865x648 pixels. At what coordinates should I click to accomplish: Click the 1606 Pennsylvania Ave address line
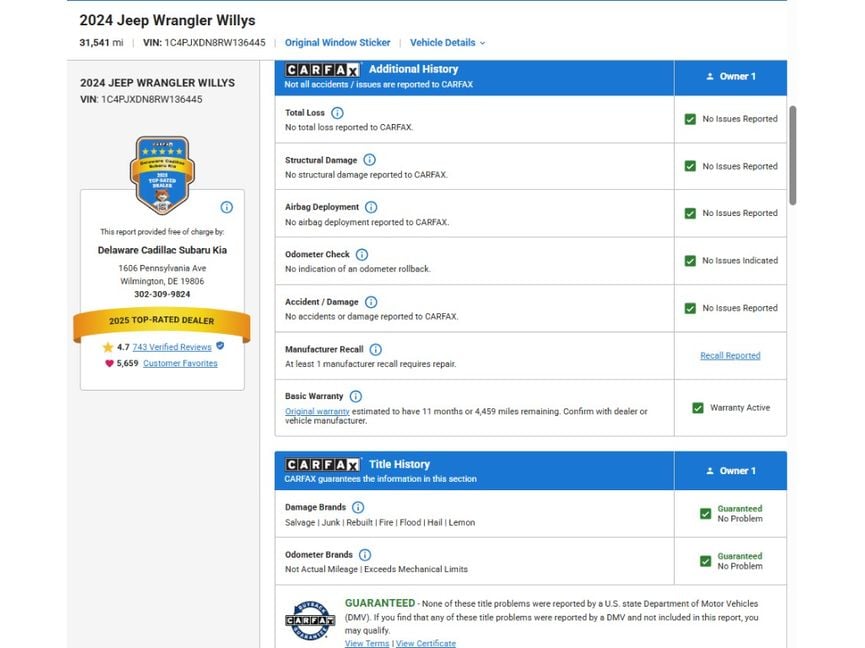162,269
